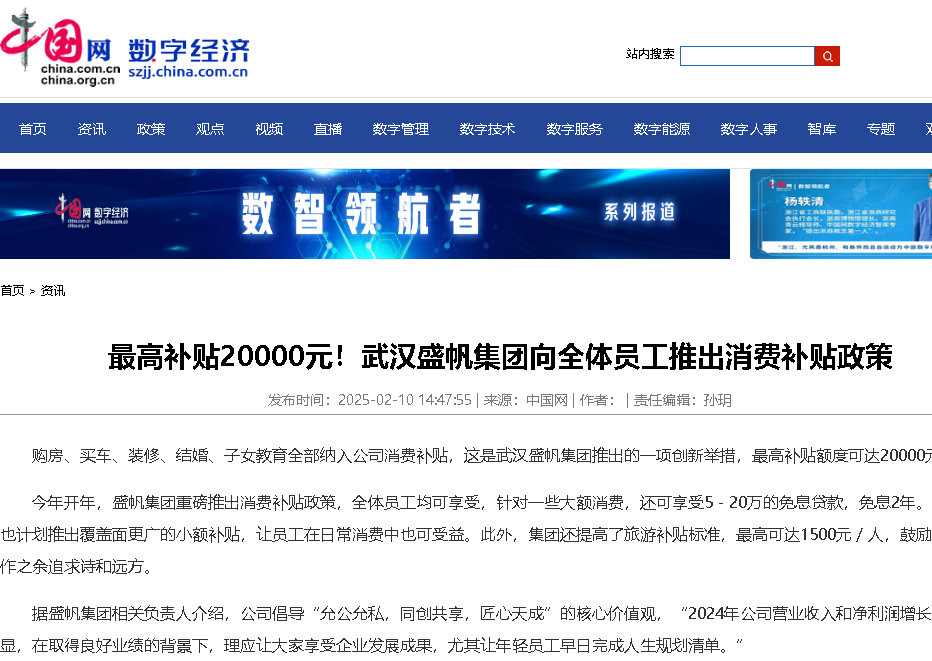Open the 数字管理 navigation item
932x661 pixels.
tap(401, 129)
